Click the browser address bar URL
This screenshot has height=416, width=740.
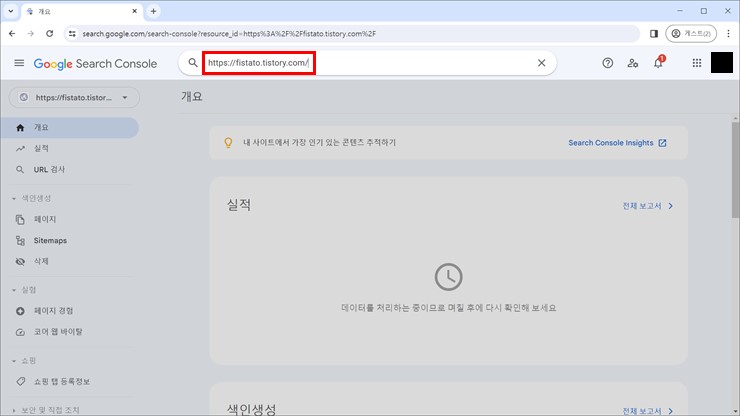tap(229, 34)
